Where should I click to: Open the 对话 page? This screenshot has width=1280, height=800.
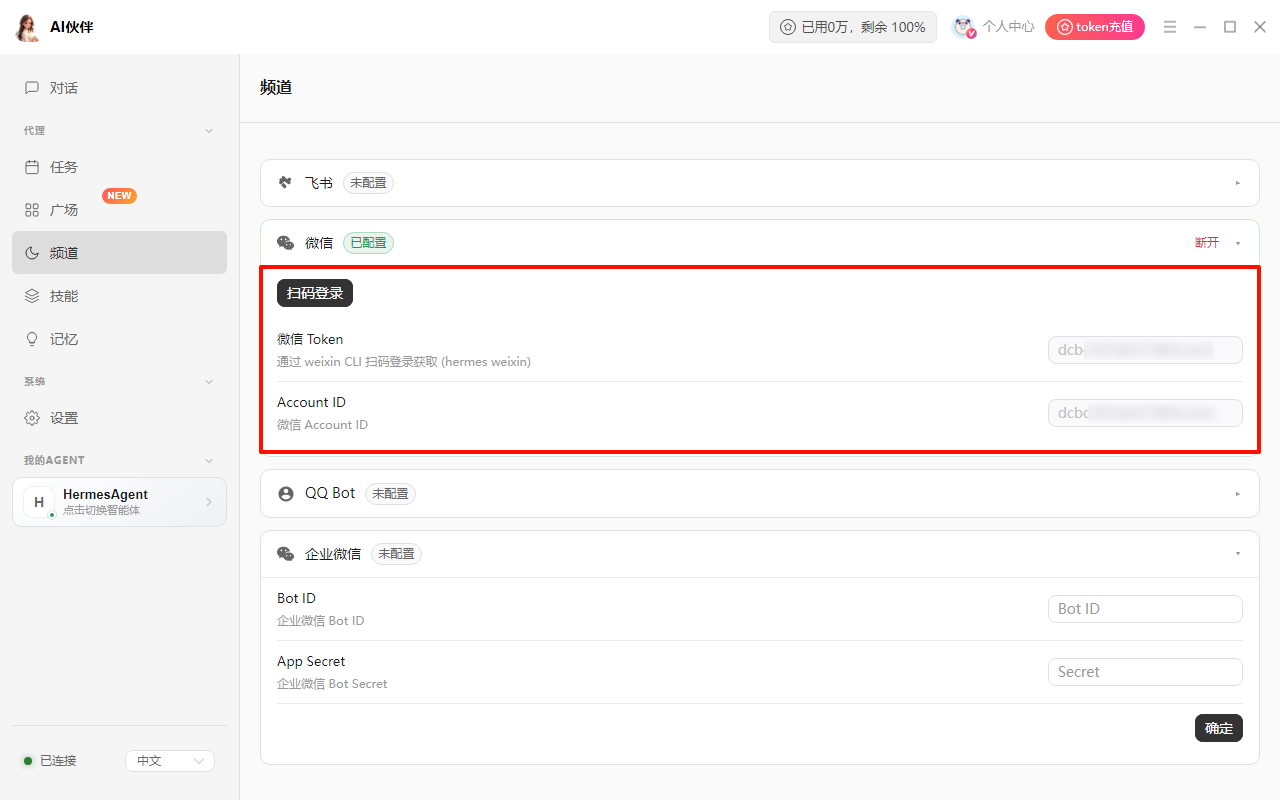[119, 88]
